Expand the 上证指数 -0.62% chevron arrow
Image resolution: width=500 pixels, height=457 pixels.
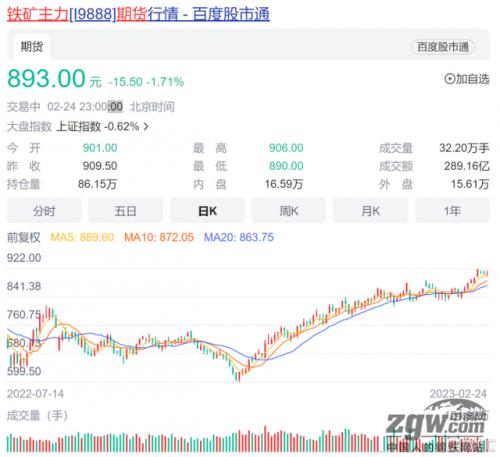pos(146,126)
